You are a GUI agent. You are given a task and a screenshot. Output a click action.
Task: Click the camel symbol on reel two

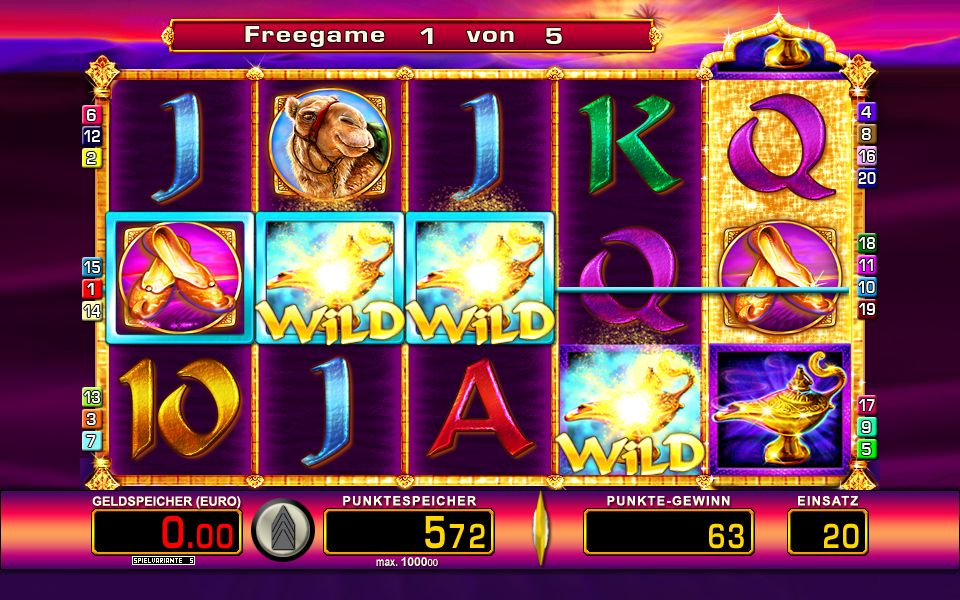click(x=330, y=145)
